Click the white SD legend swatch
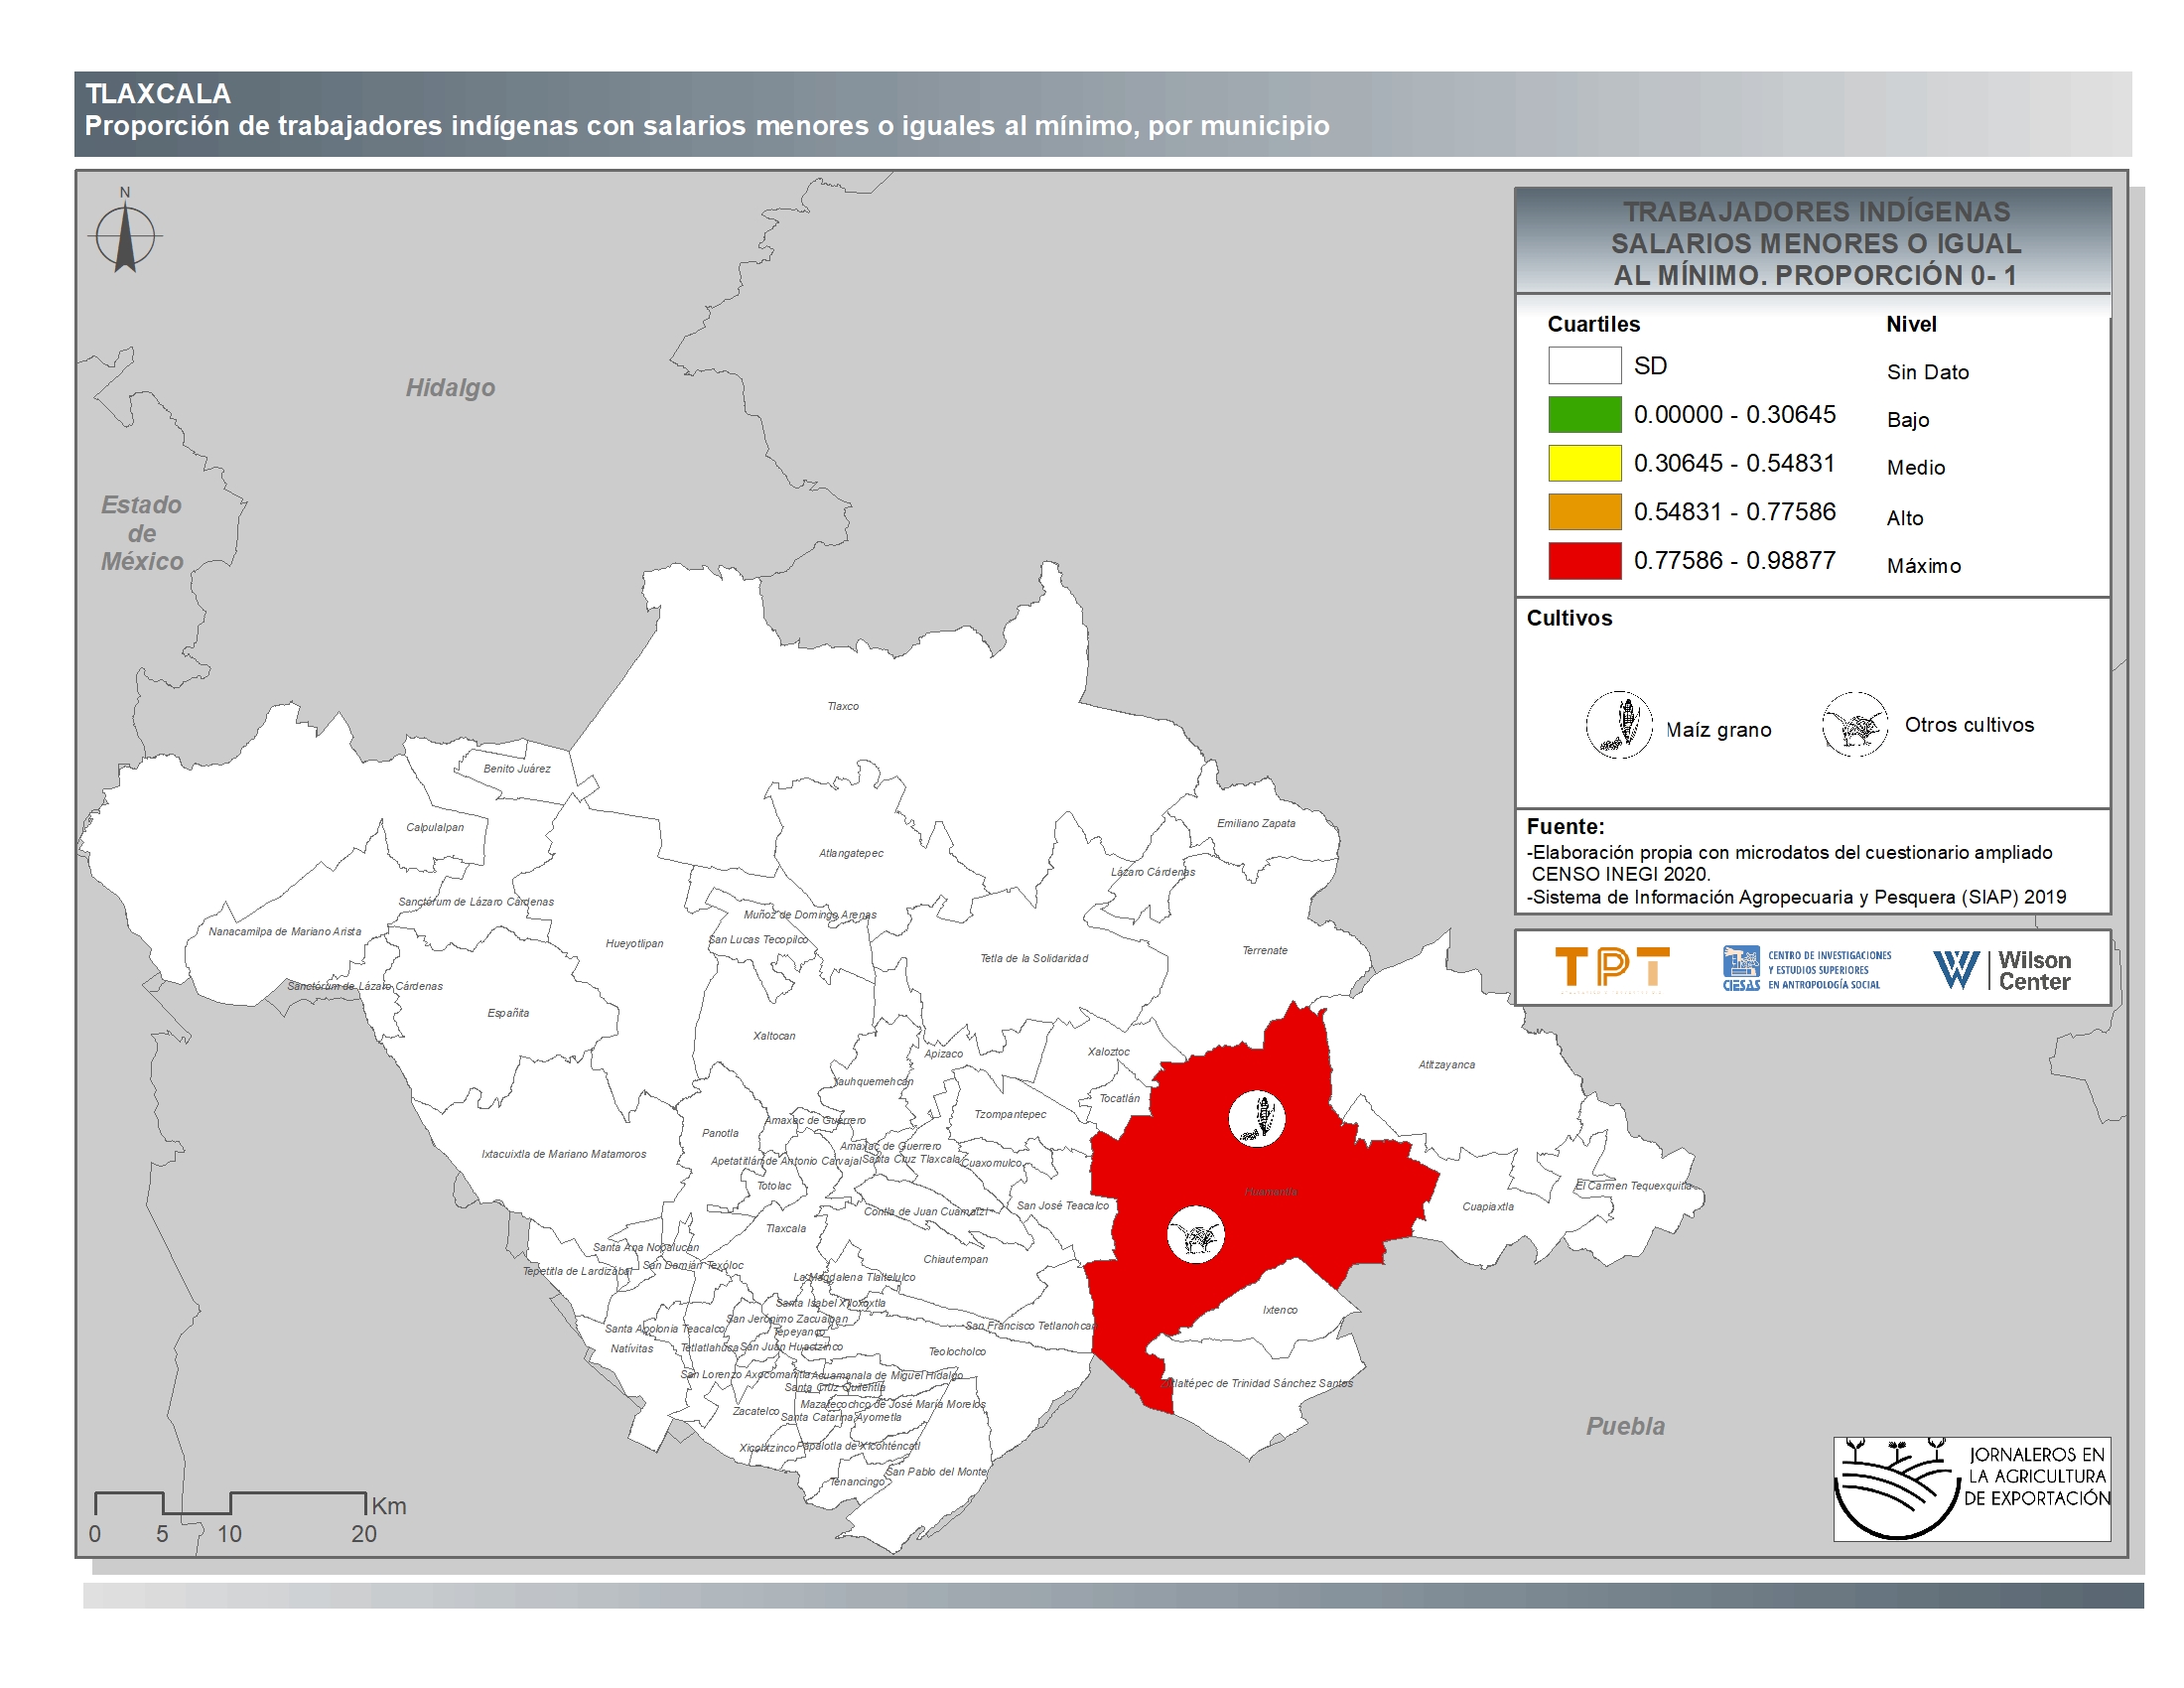2184x1688 pixels. click(1584, 366)
